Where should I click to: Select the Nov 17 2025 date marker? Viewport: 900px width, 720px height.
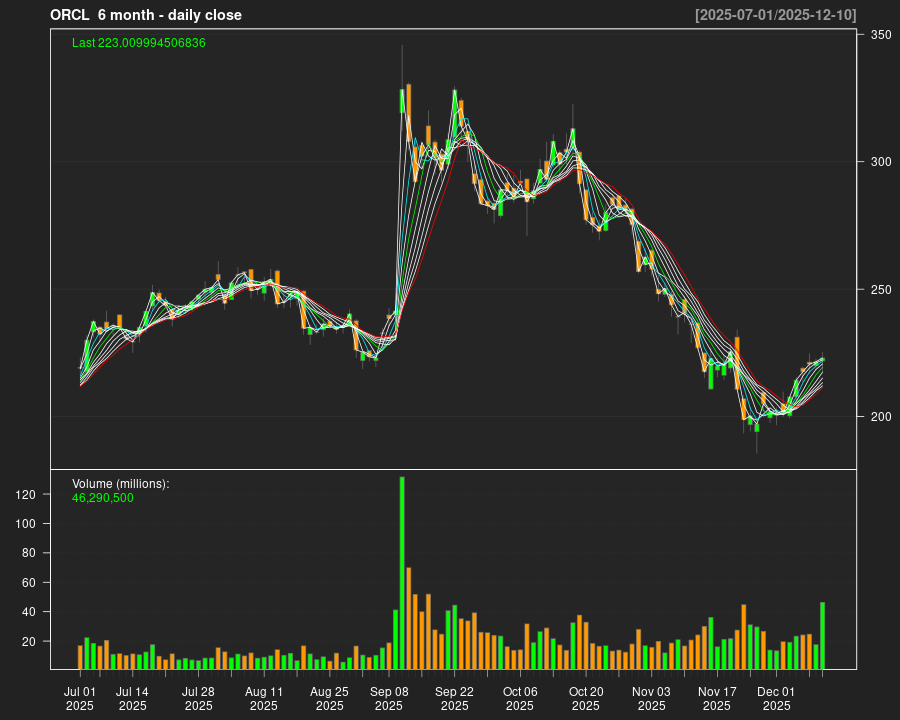[x=717, y=698]
